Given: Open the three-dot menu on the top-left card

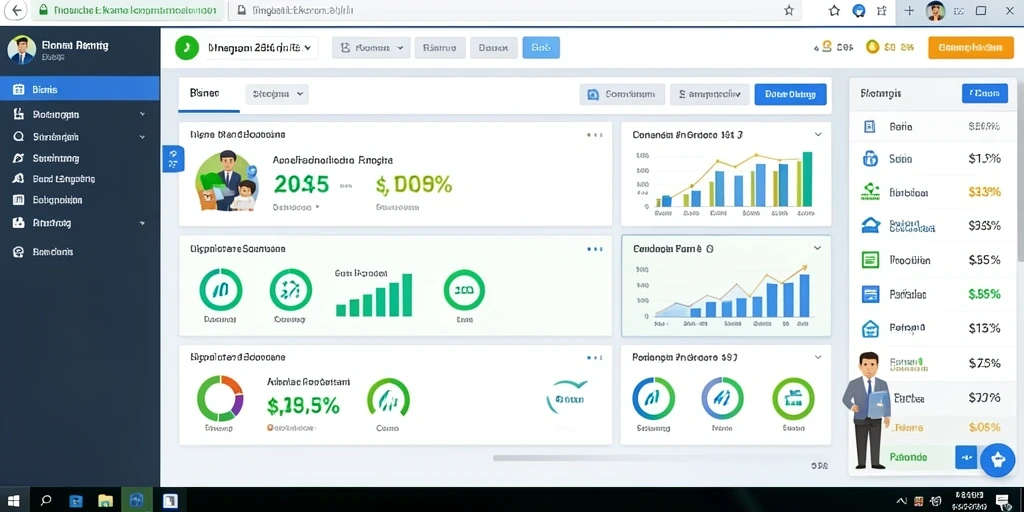Looking at the screenshot, I should (594, 135).
